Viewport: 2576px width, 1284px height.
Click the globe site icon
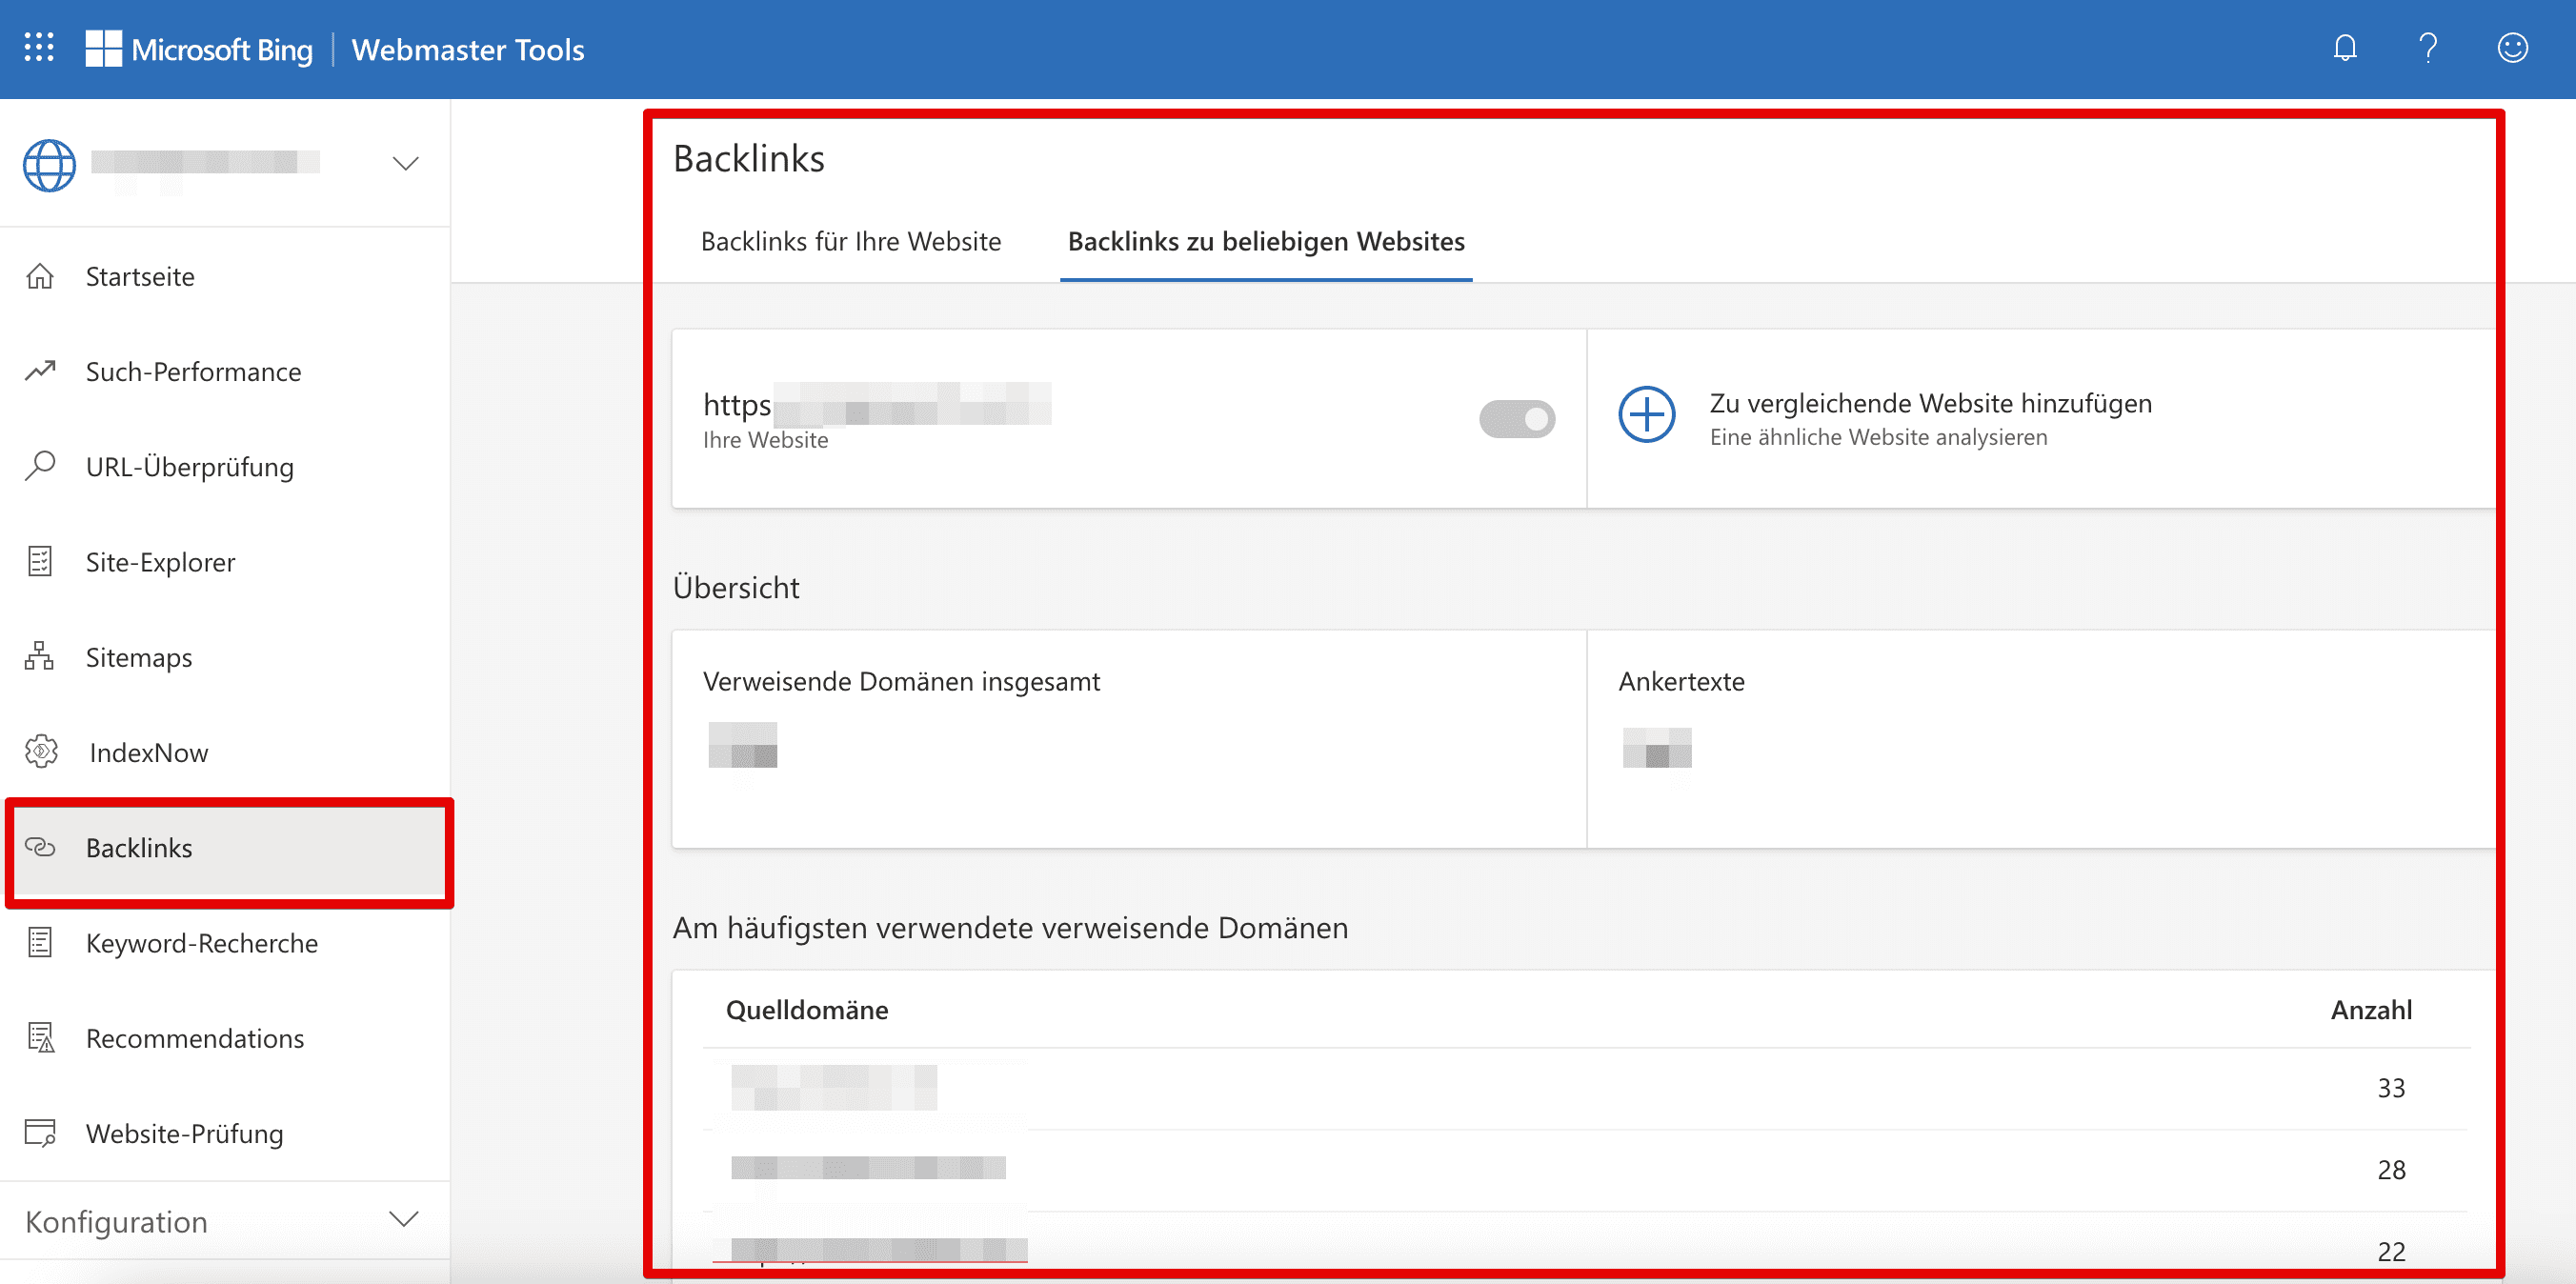[49, 164]
